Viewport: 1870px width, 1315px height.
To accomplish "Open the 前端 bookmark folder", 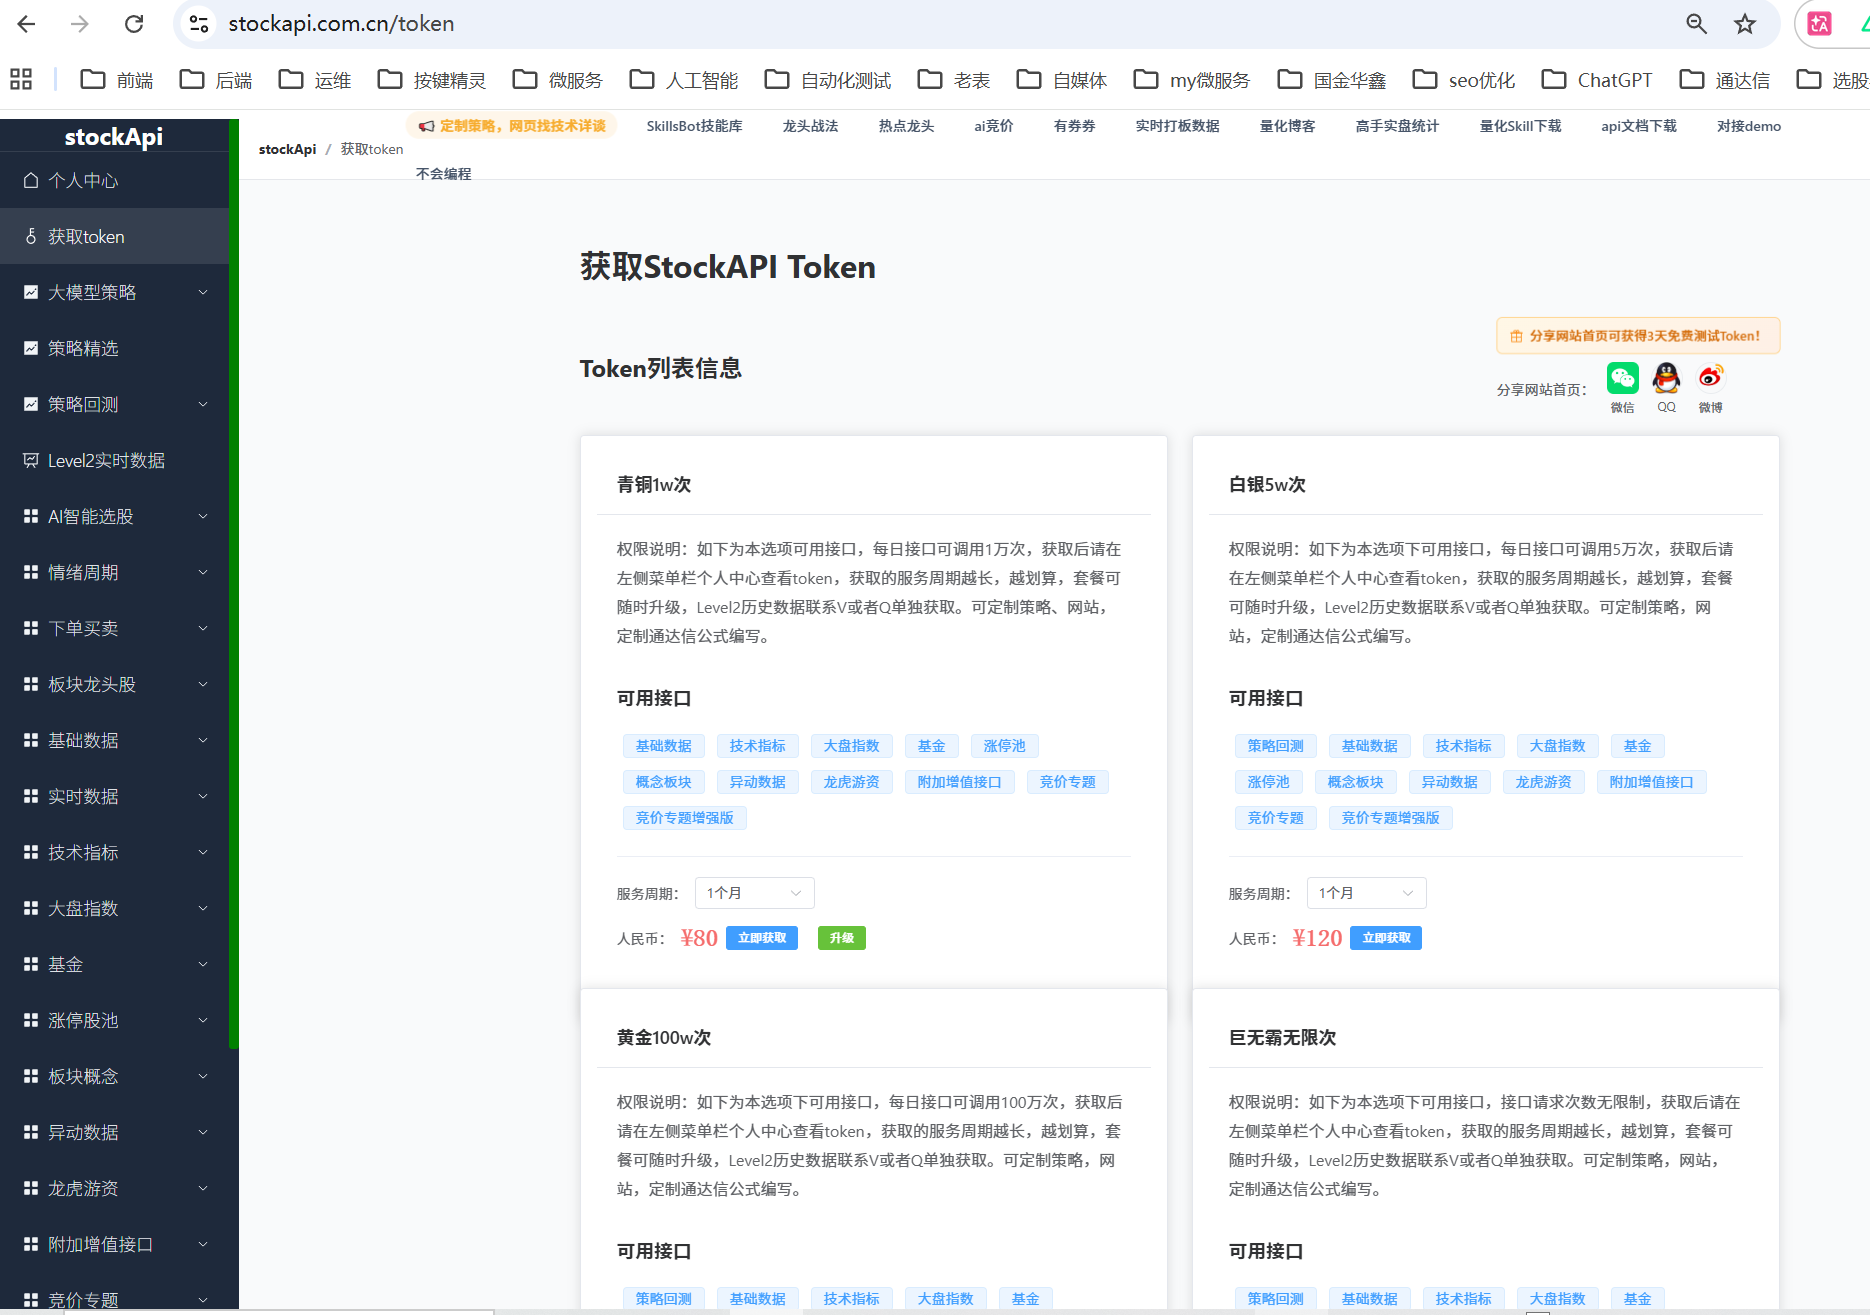I will pos(117,80).
